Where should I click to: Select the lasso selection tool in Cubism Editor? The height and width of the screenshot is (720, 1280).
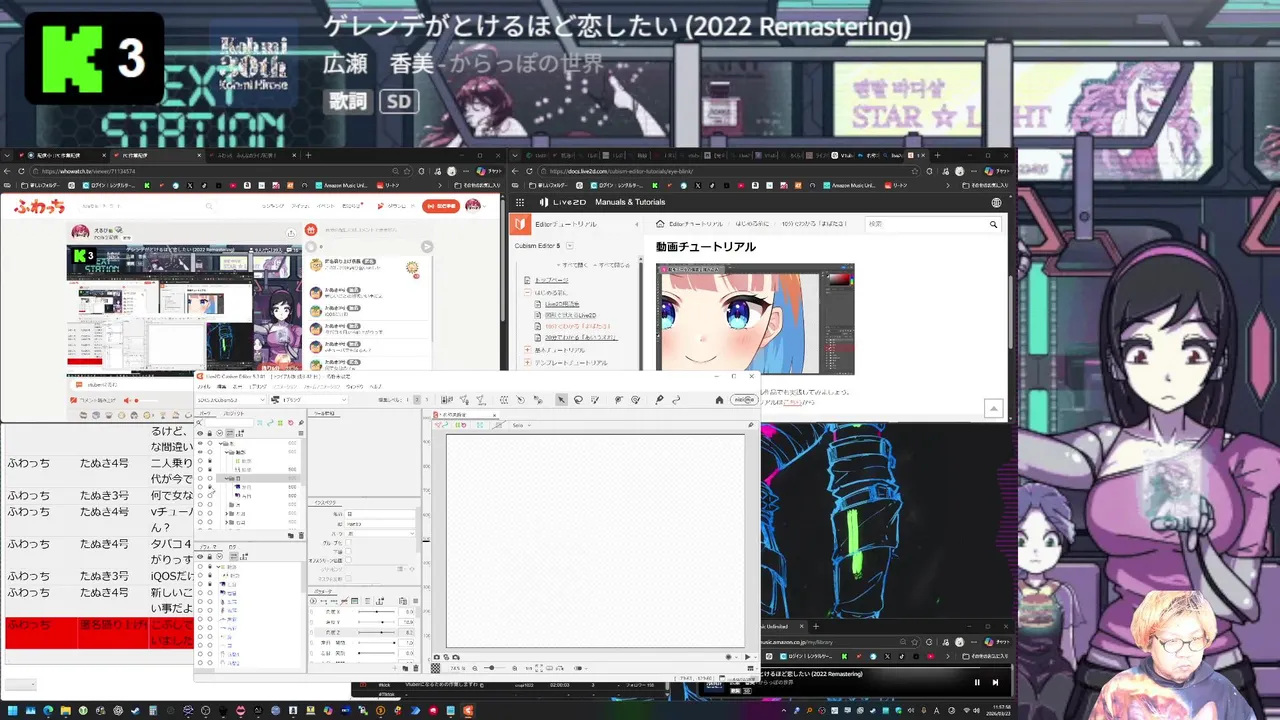click(578, 400)
